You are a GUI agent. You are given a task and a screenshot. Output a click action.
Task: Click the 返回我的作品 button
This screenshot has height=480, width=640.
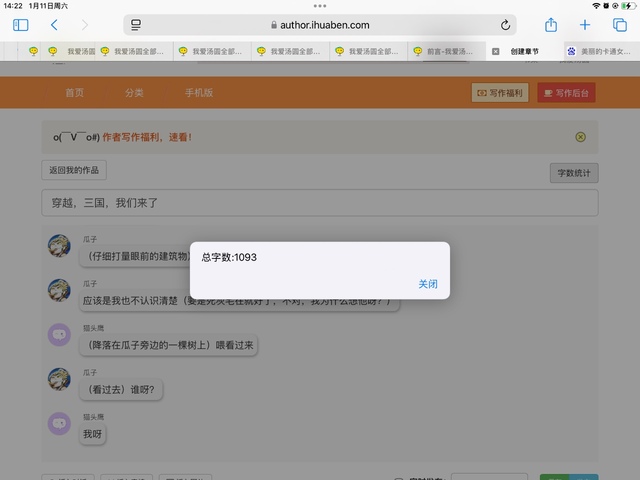click(74, 170)
